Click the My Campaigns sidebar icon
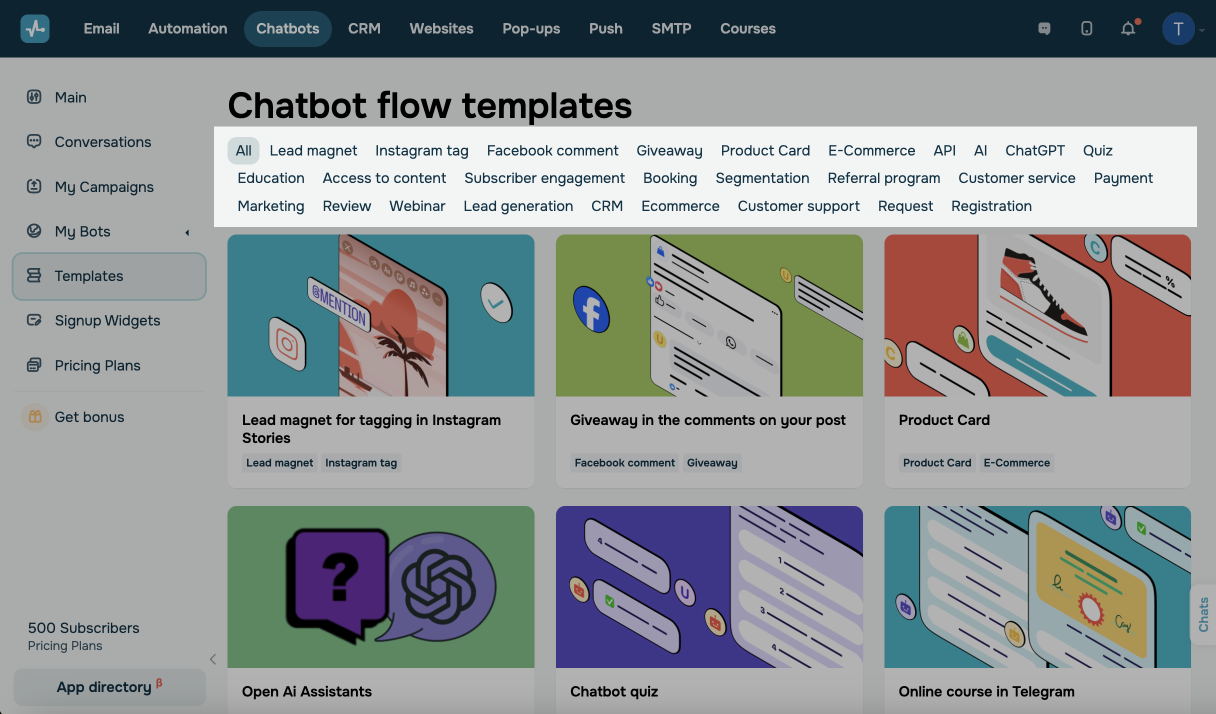The width and height of the screenshot is (1216, 714). click(34, 187)
